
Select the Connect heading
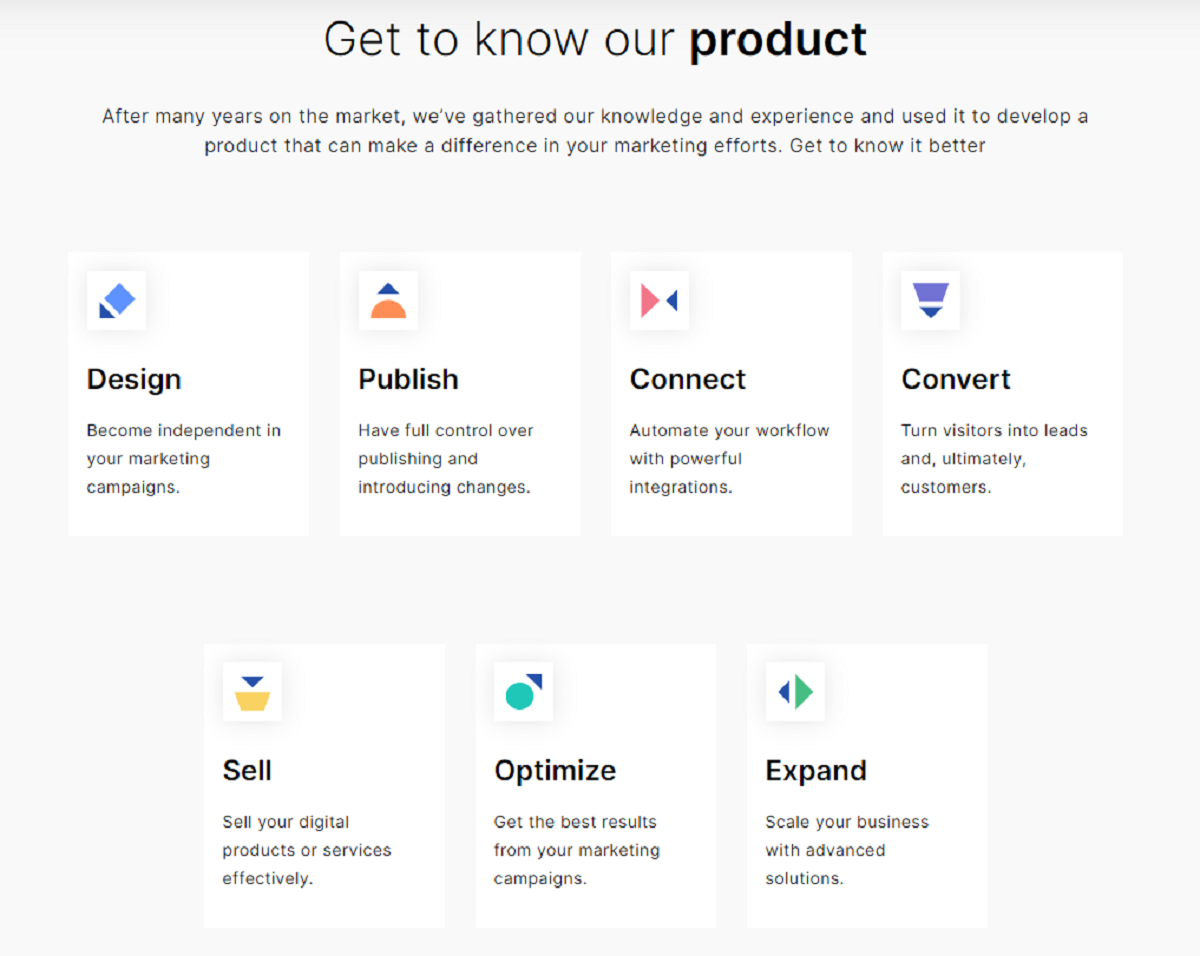point(688,380)
